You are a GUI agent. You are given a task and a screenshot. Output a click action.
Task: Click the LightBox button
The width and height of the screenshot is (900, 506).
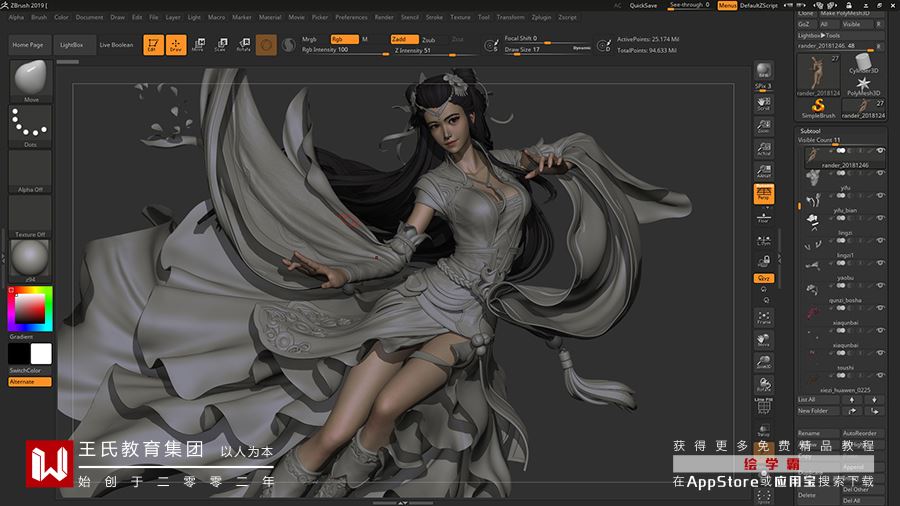(72, 45)
